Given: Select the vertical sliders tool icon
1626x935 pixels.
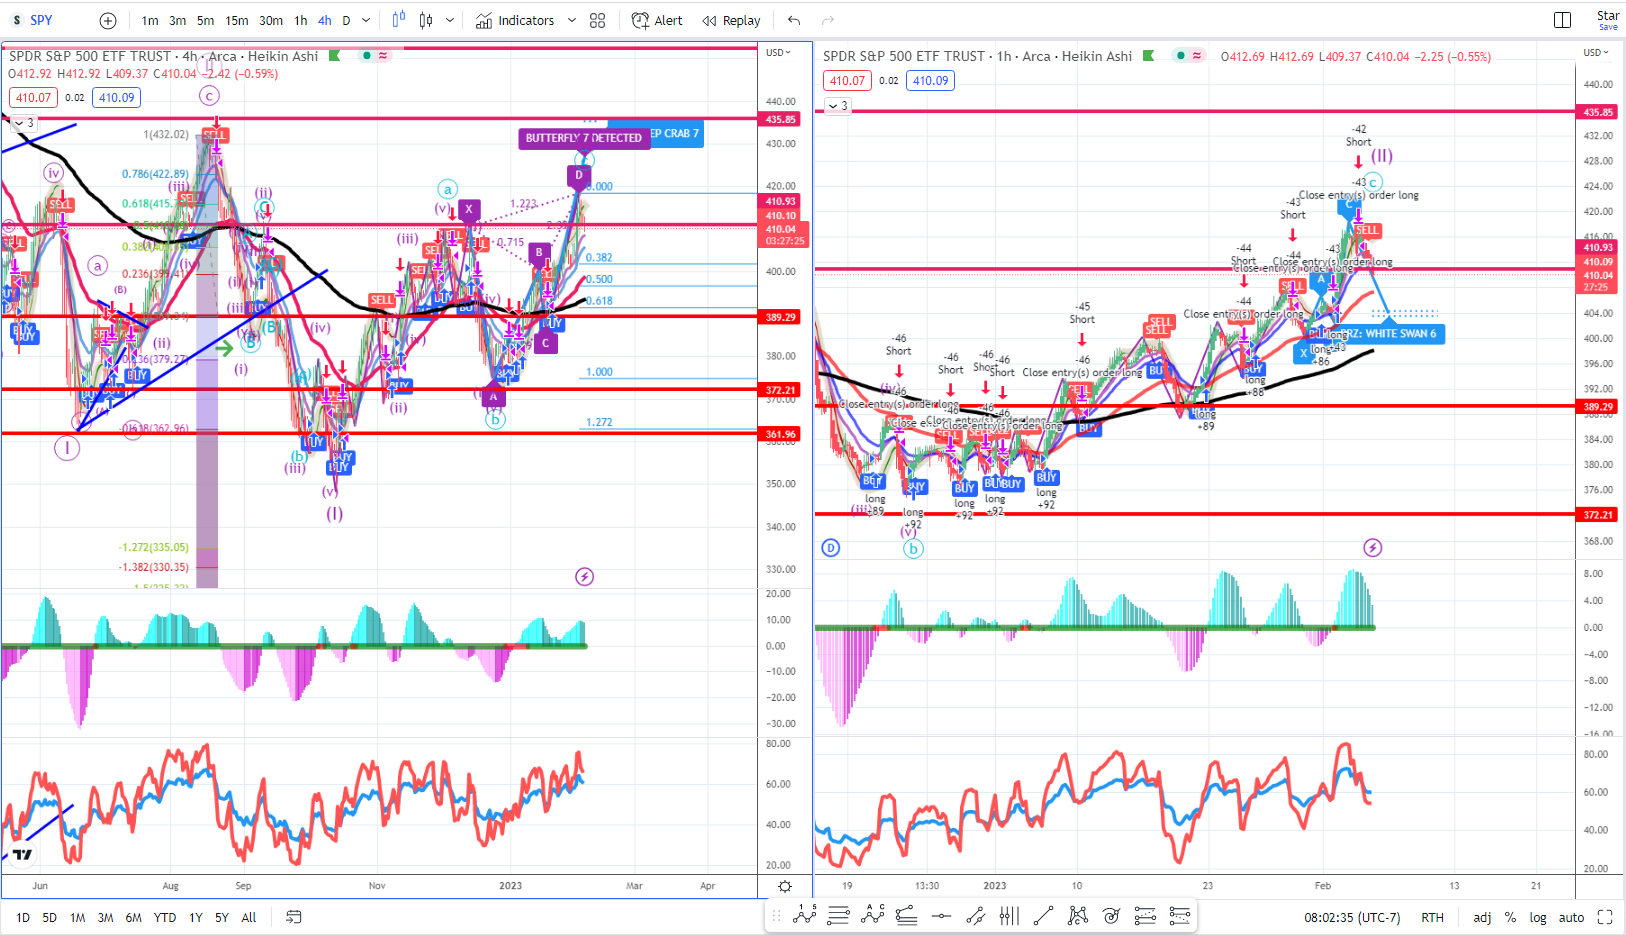Looking at the screenshot, I should click(1009, 915).
